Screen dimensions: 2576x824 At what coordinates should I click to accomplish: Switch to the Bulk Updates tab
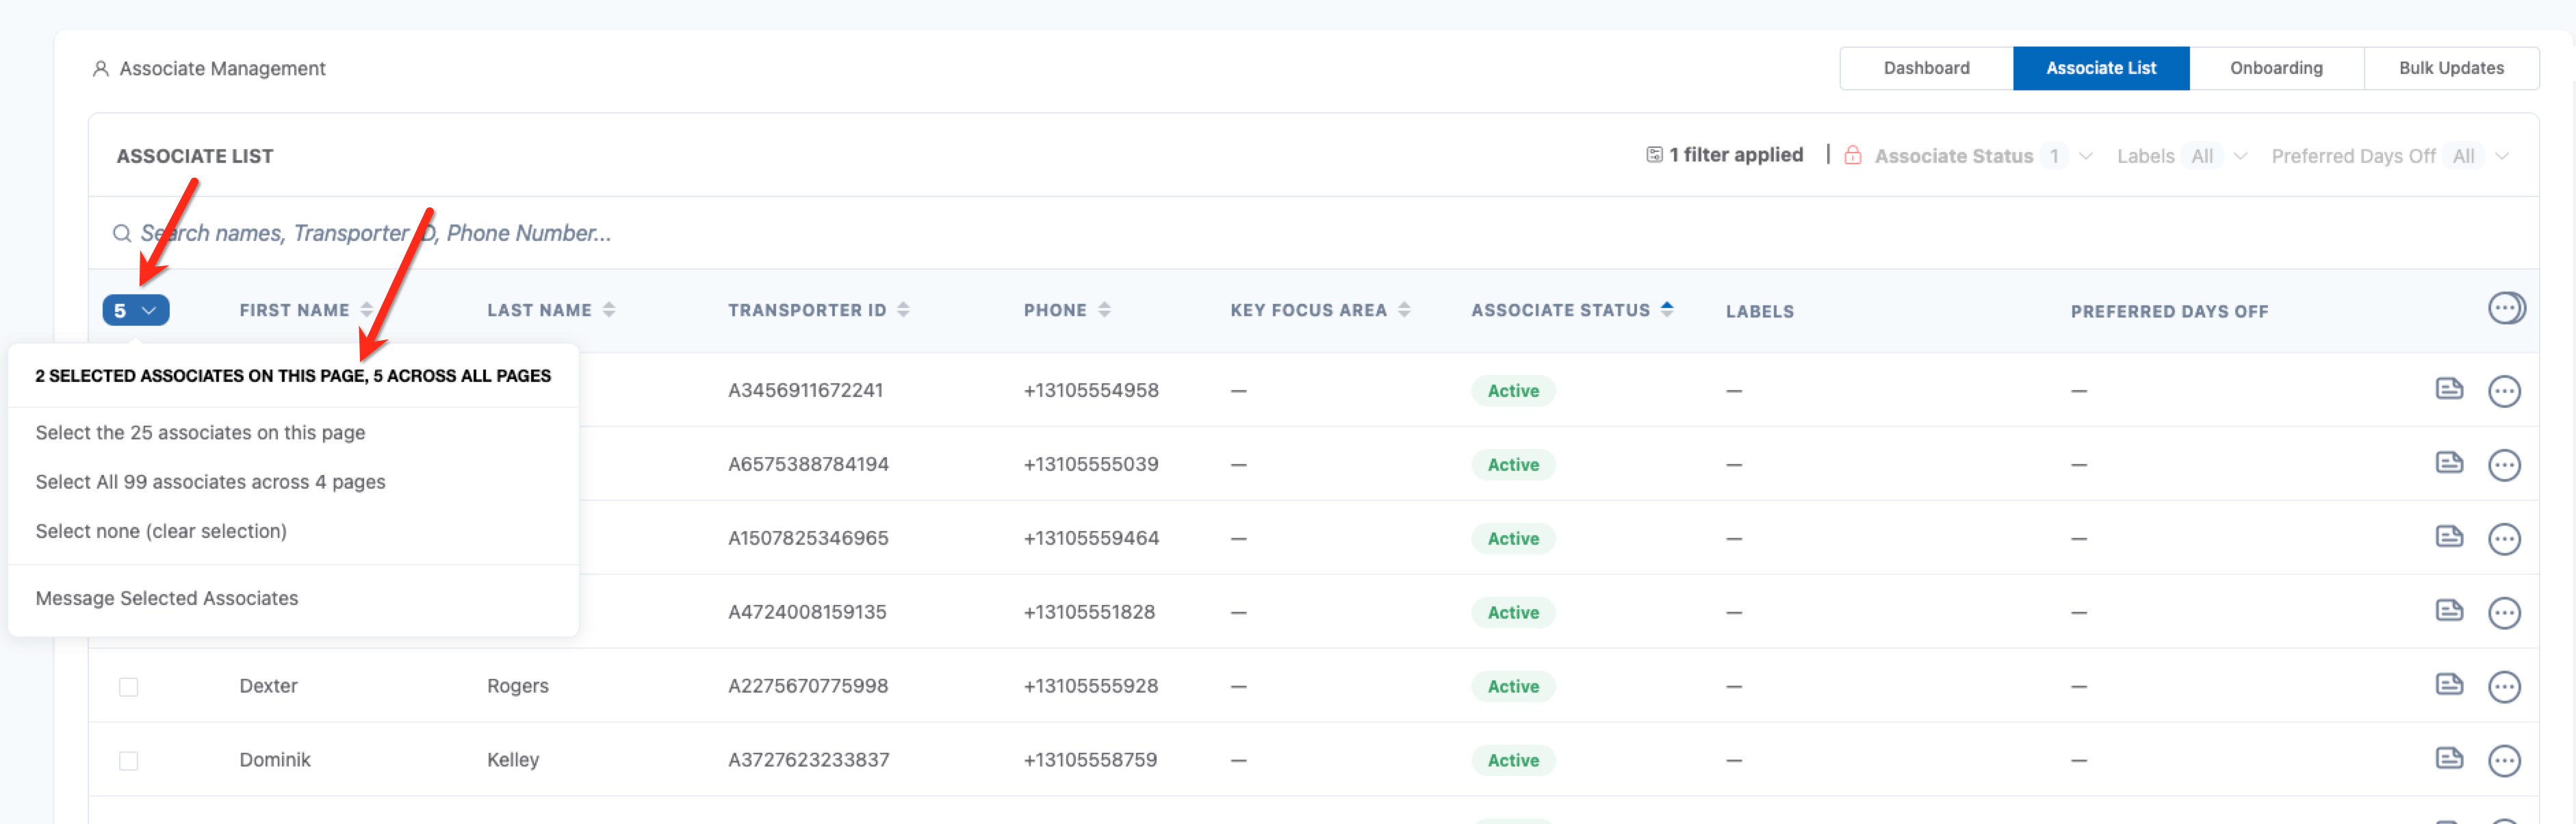point(2450,68)
